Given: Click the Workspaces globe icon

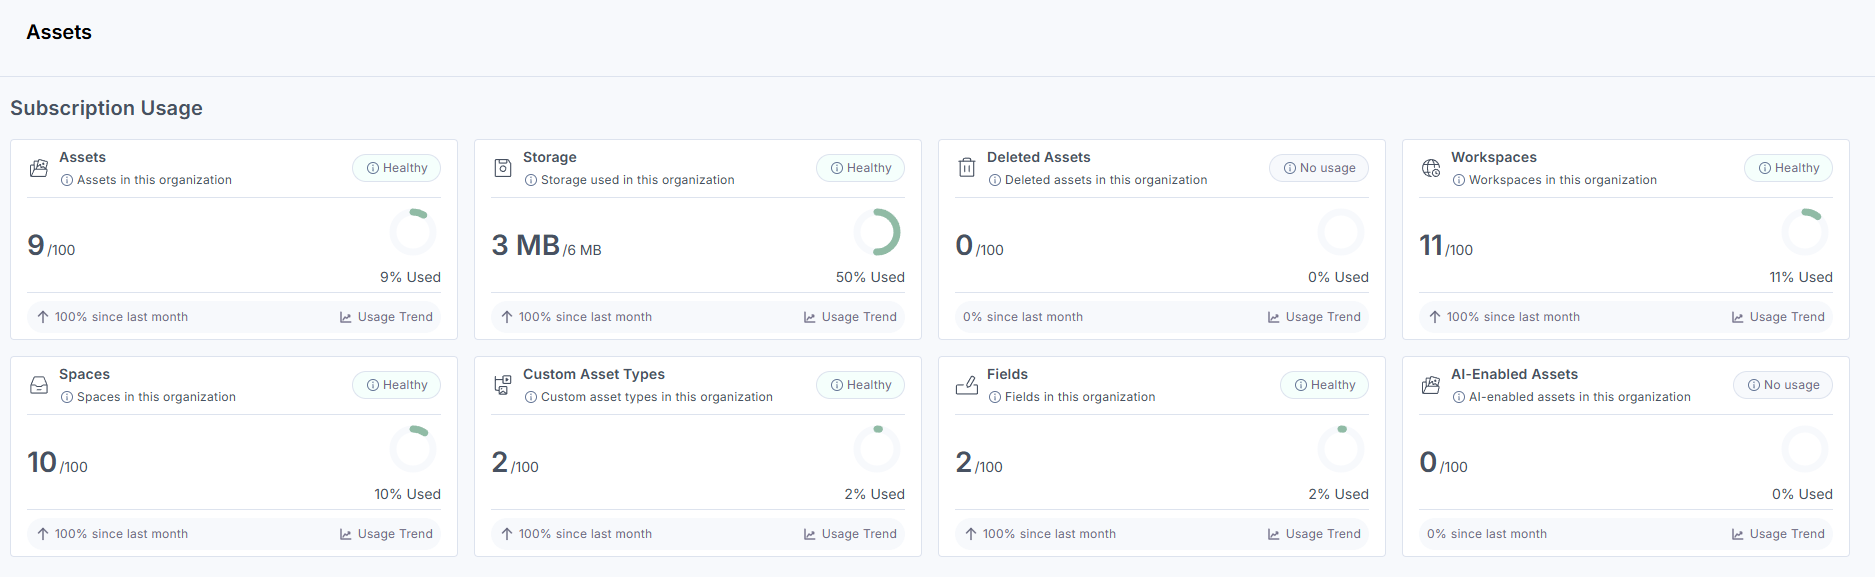Looking at the screenshot, I should (1431, 168).
